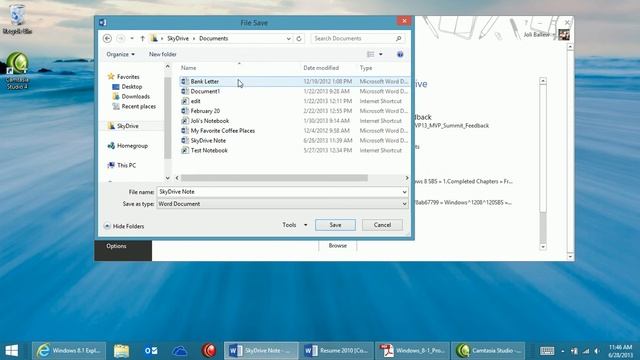Image resolution: width=640 pixels, height=360 pixels.
Task: Click Hide Folders
Action: tap(124, 226)
